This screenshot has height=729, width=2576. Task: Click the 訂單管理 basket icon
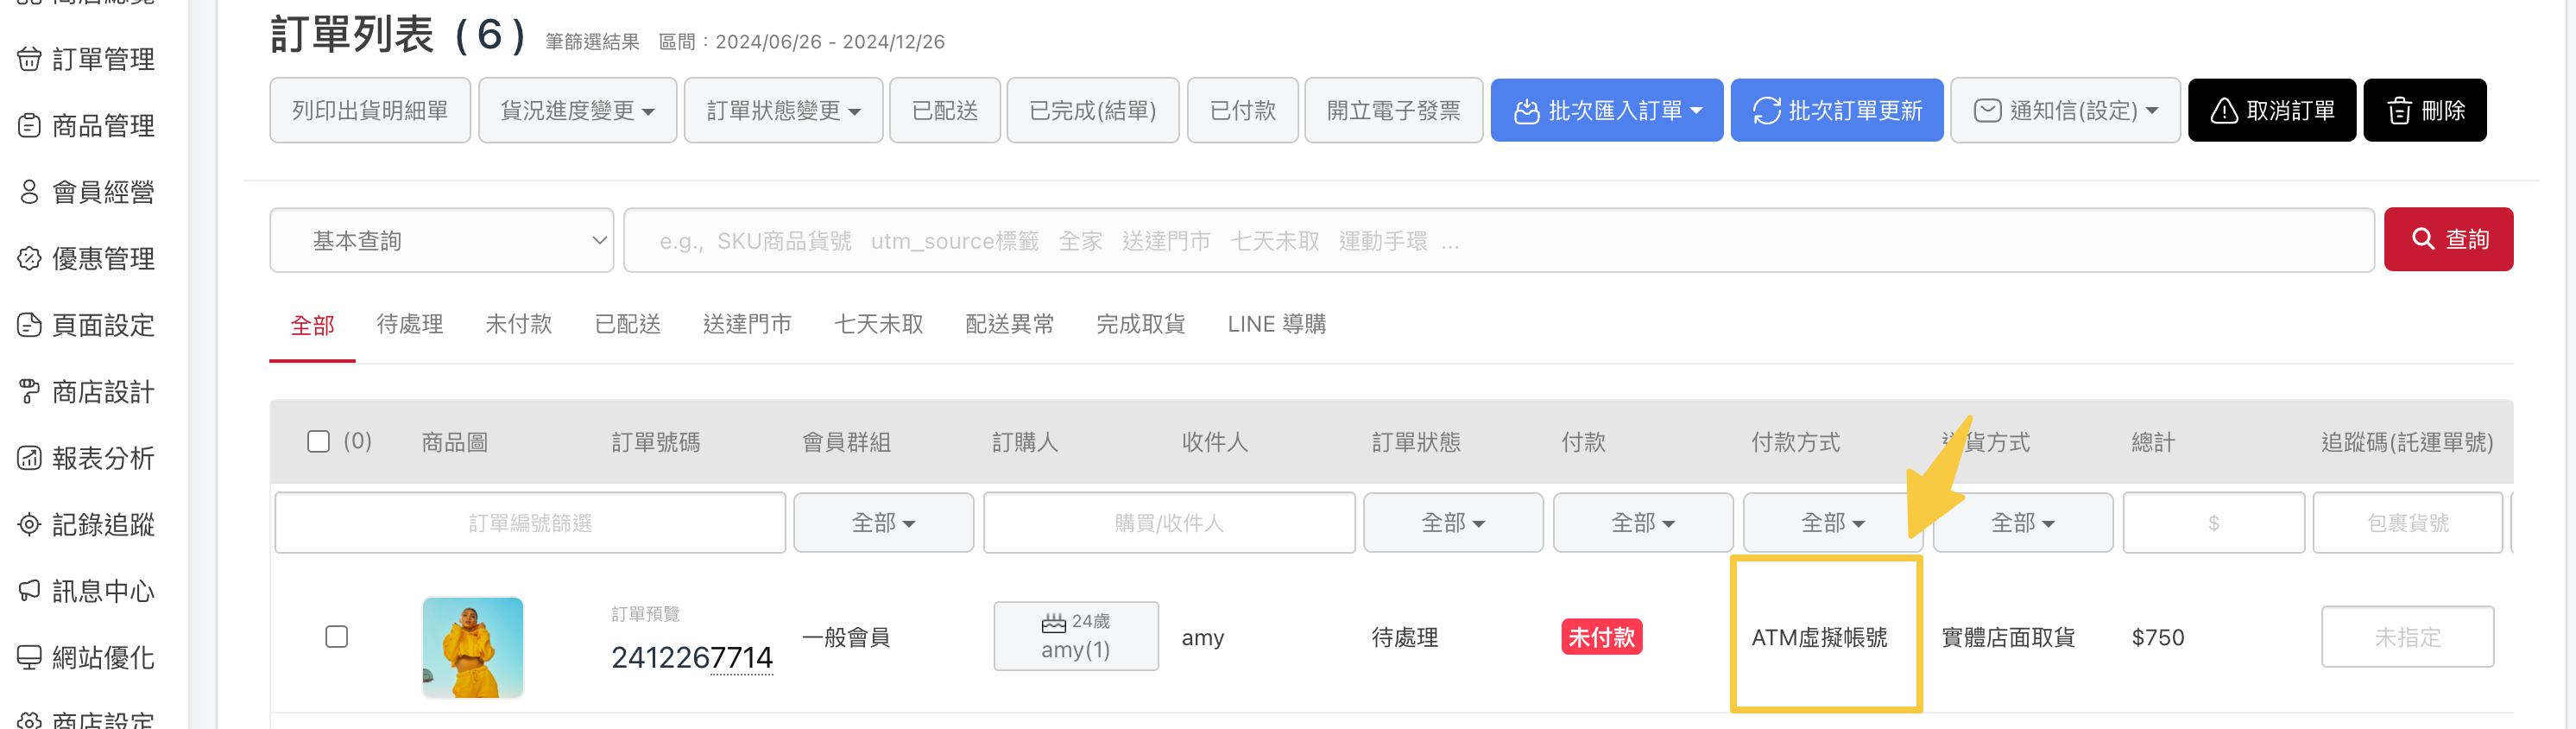pyautogui.click(x=29, y=60)
